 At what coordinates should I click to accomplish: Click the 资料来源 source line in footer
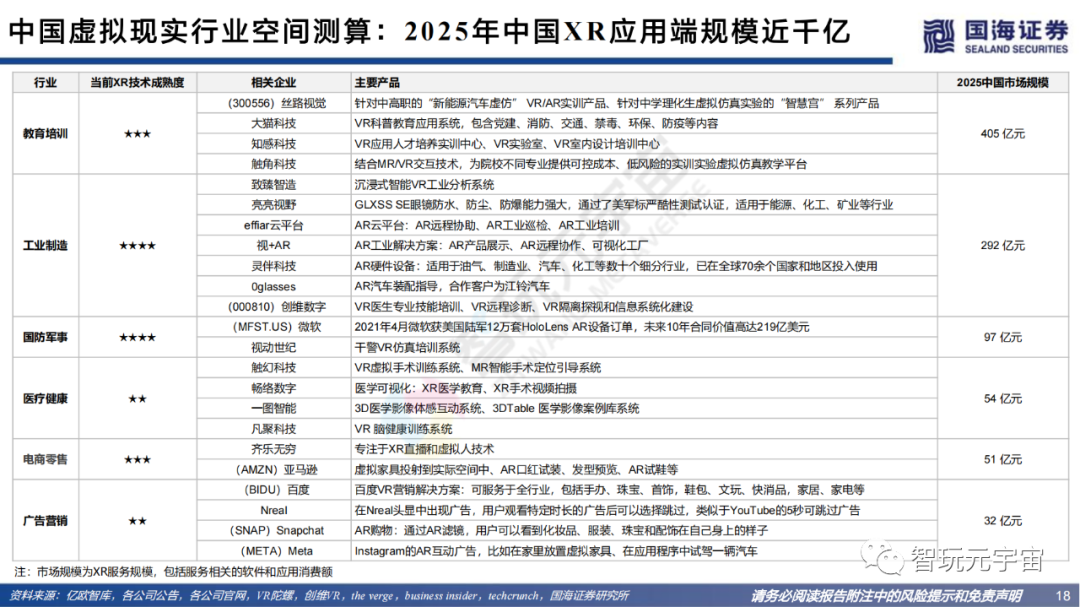[321, 595]
